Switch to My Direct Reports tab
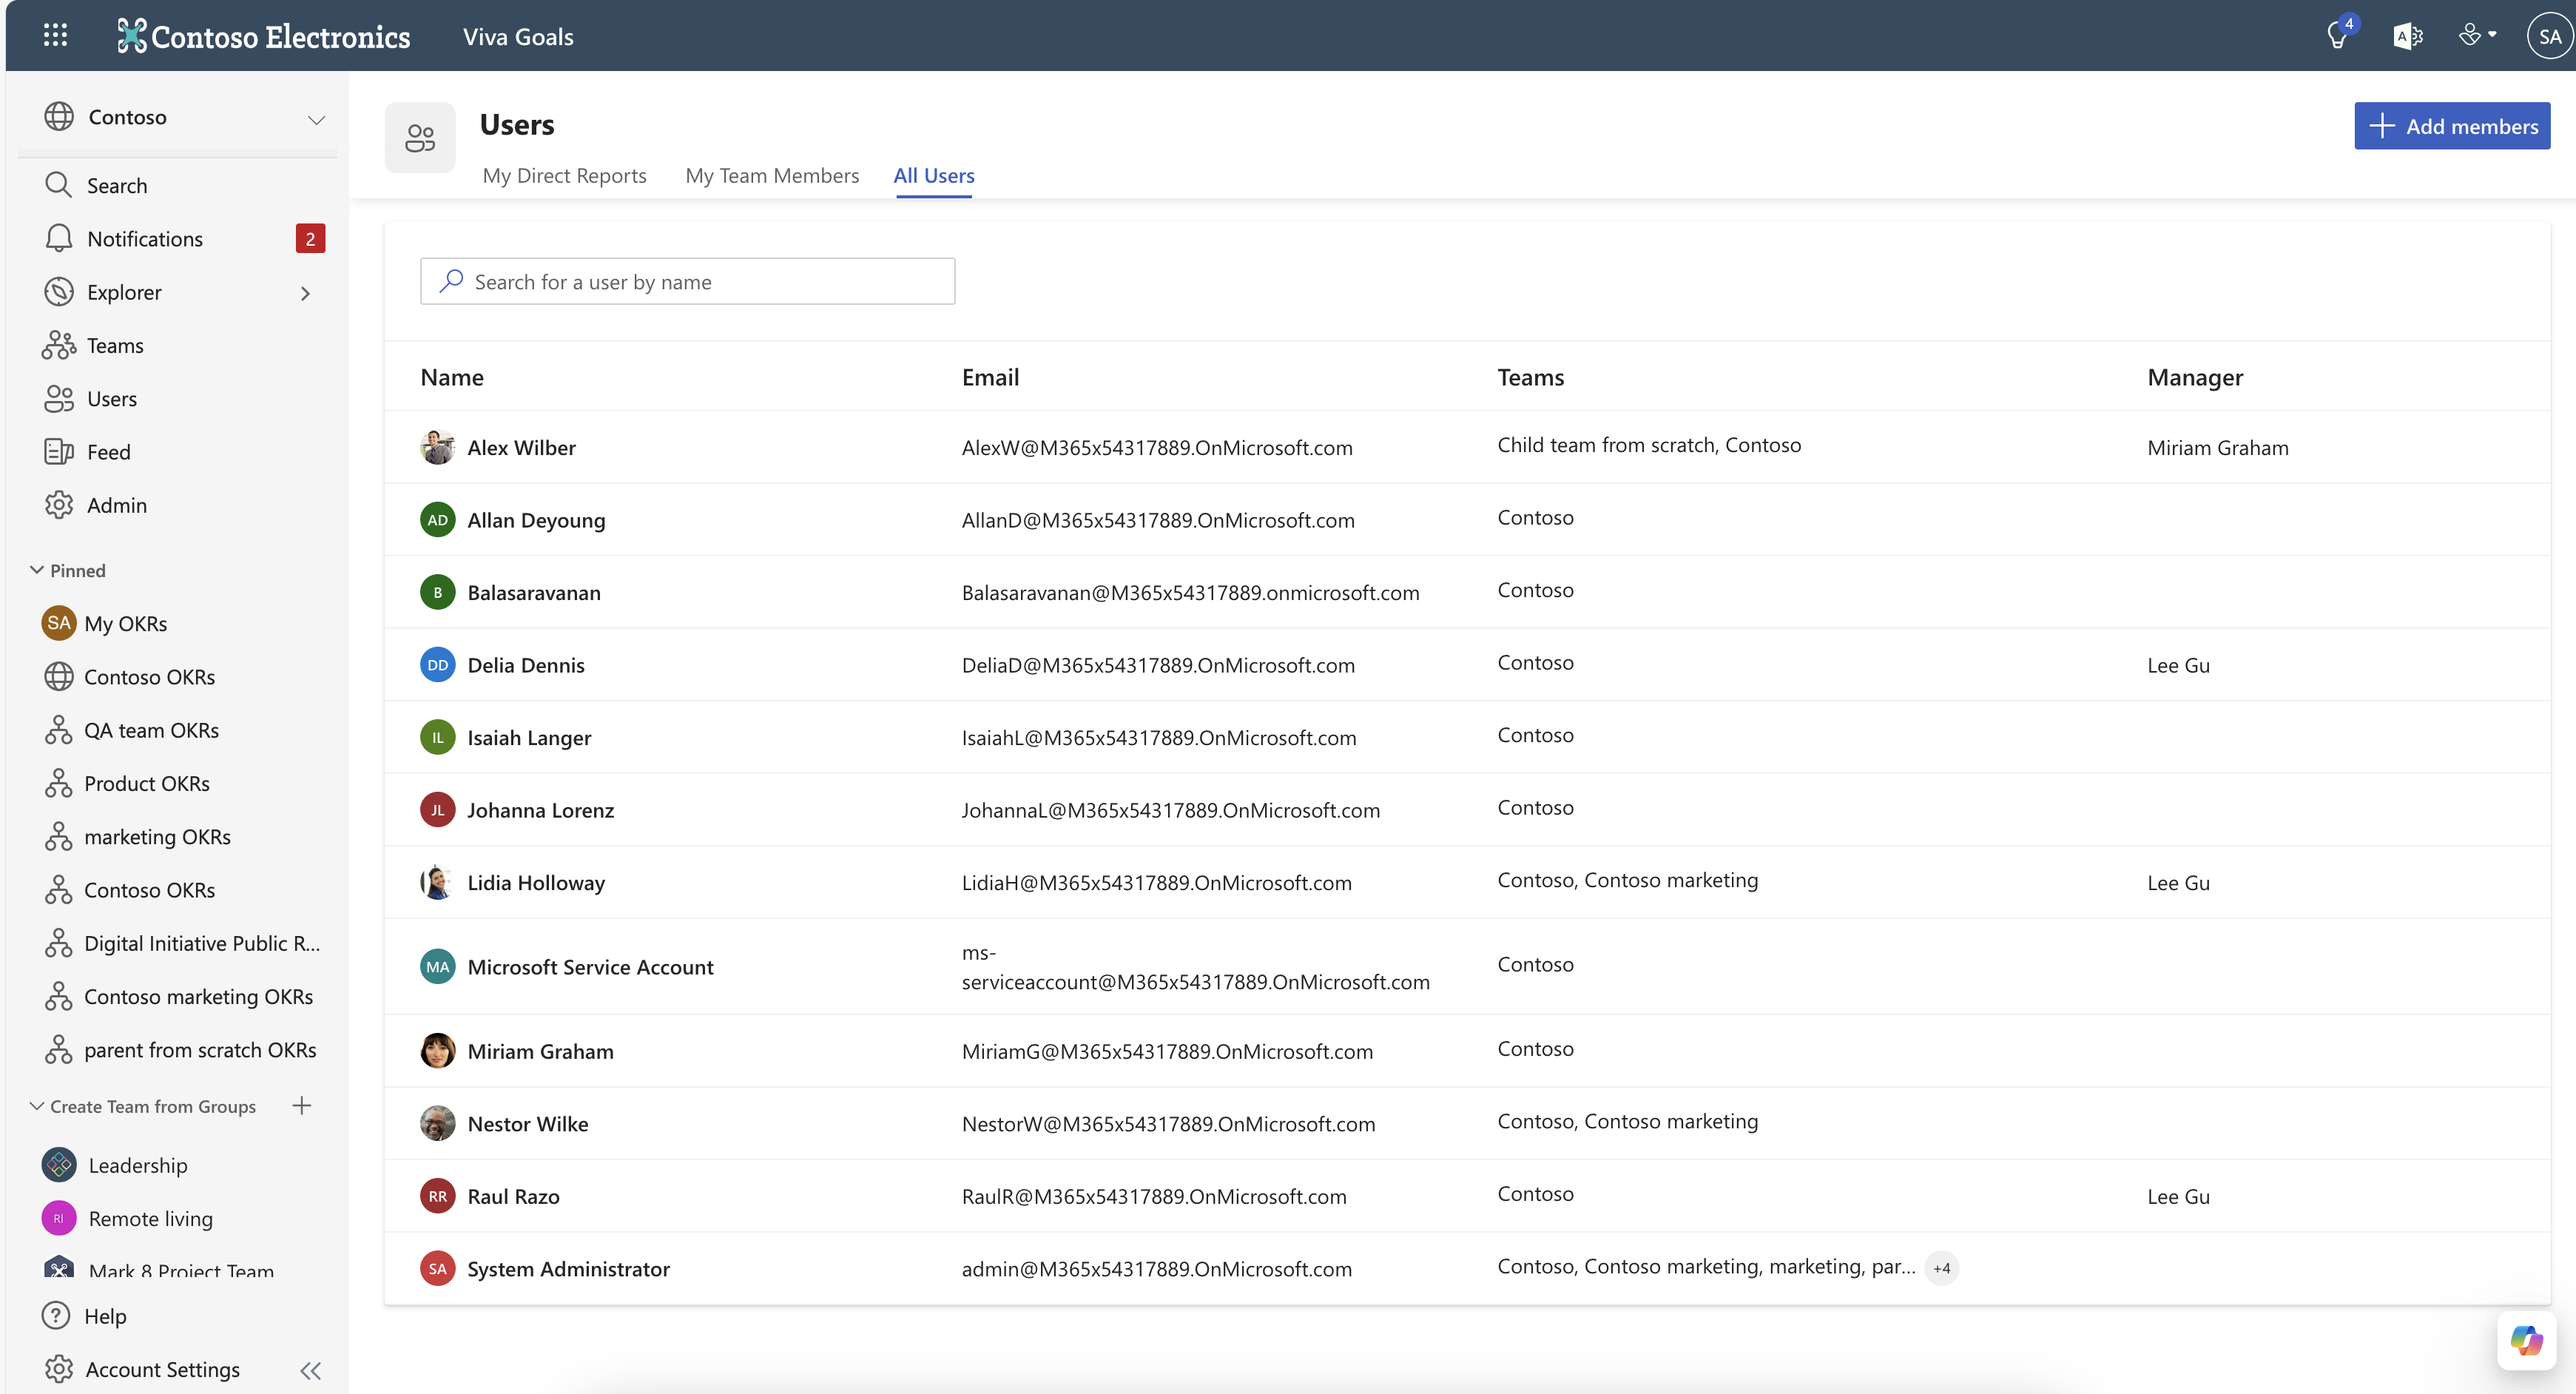This screenshot has width=2576, height=1394. [x=564, y=175]
